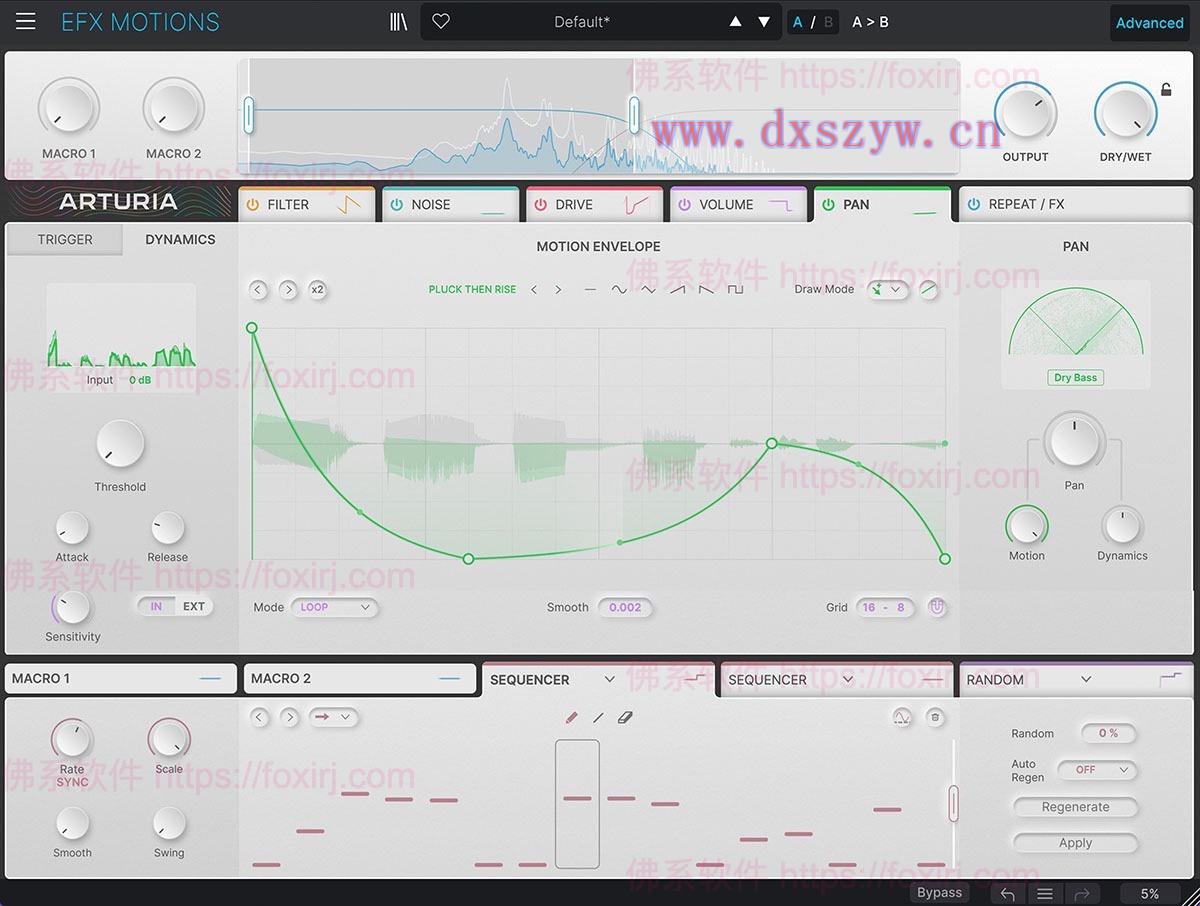This screenshot has width=1200, height=906.
Task: Shift motion envelope left with arrow button
Action: click(x=258, y=290)
